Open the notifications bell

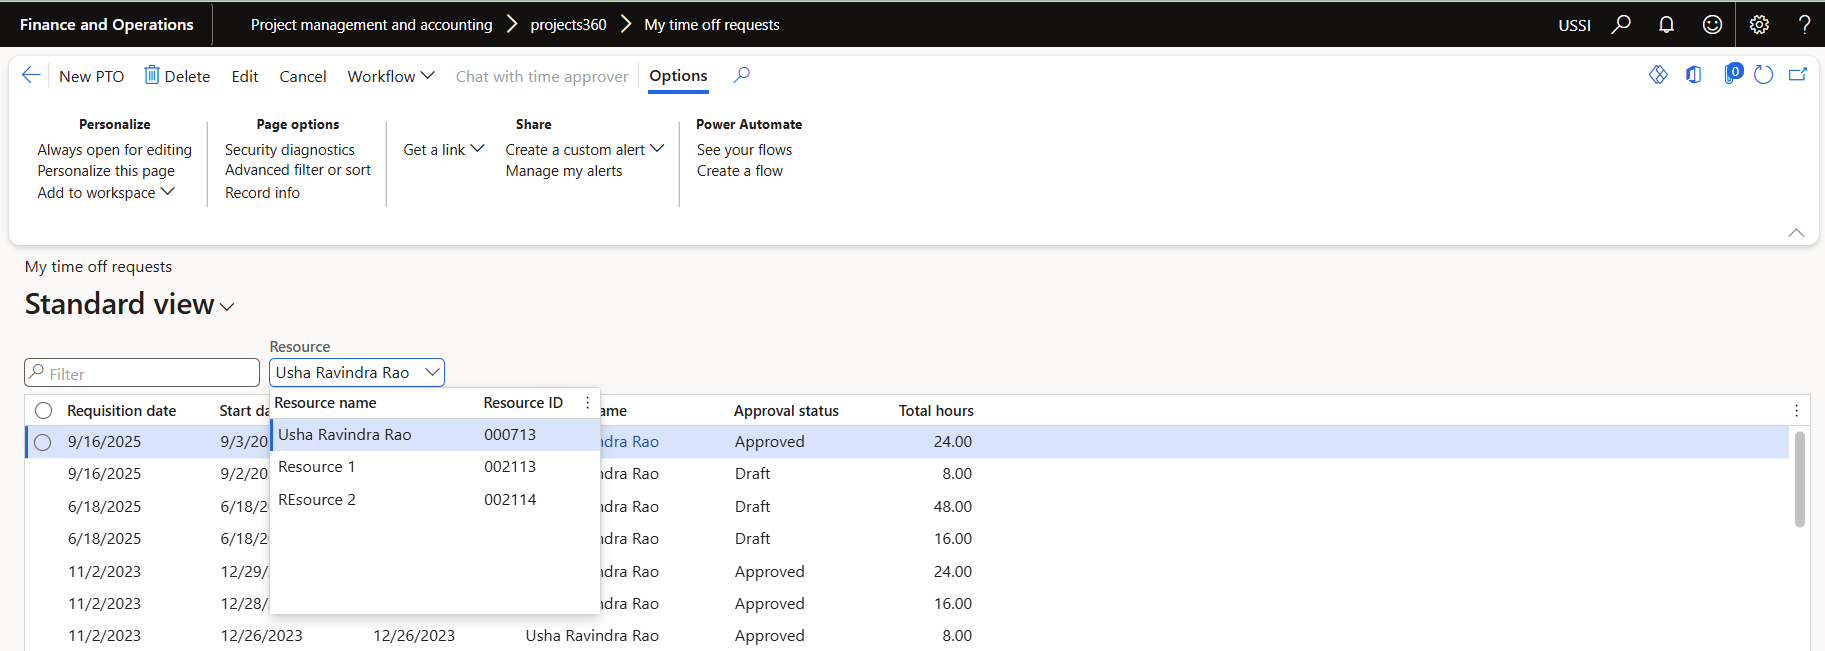pos(1666,24)
